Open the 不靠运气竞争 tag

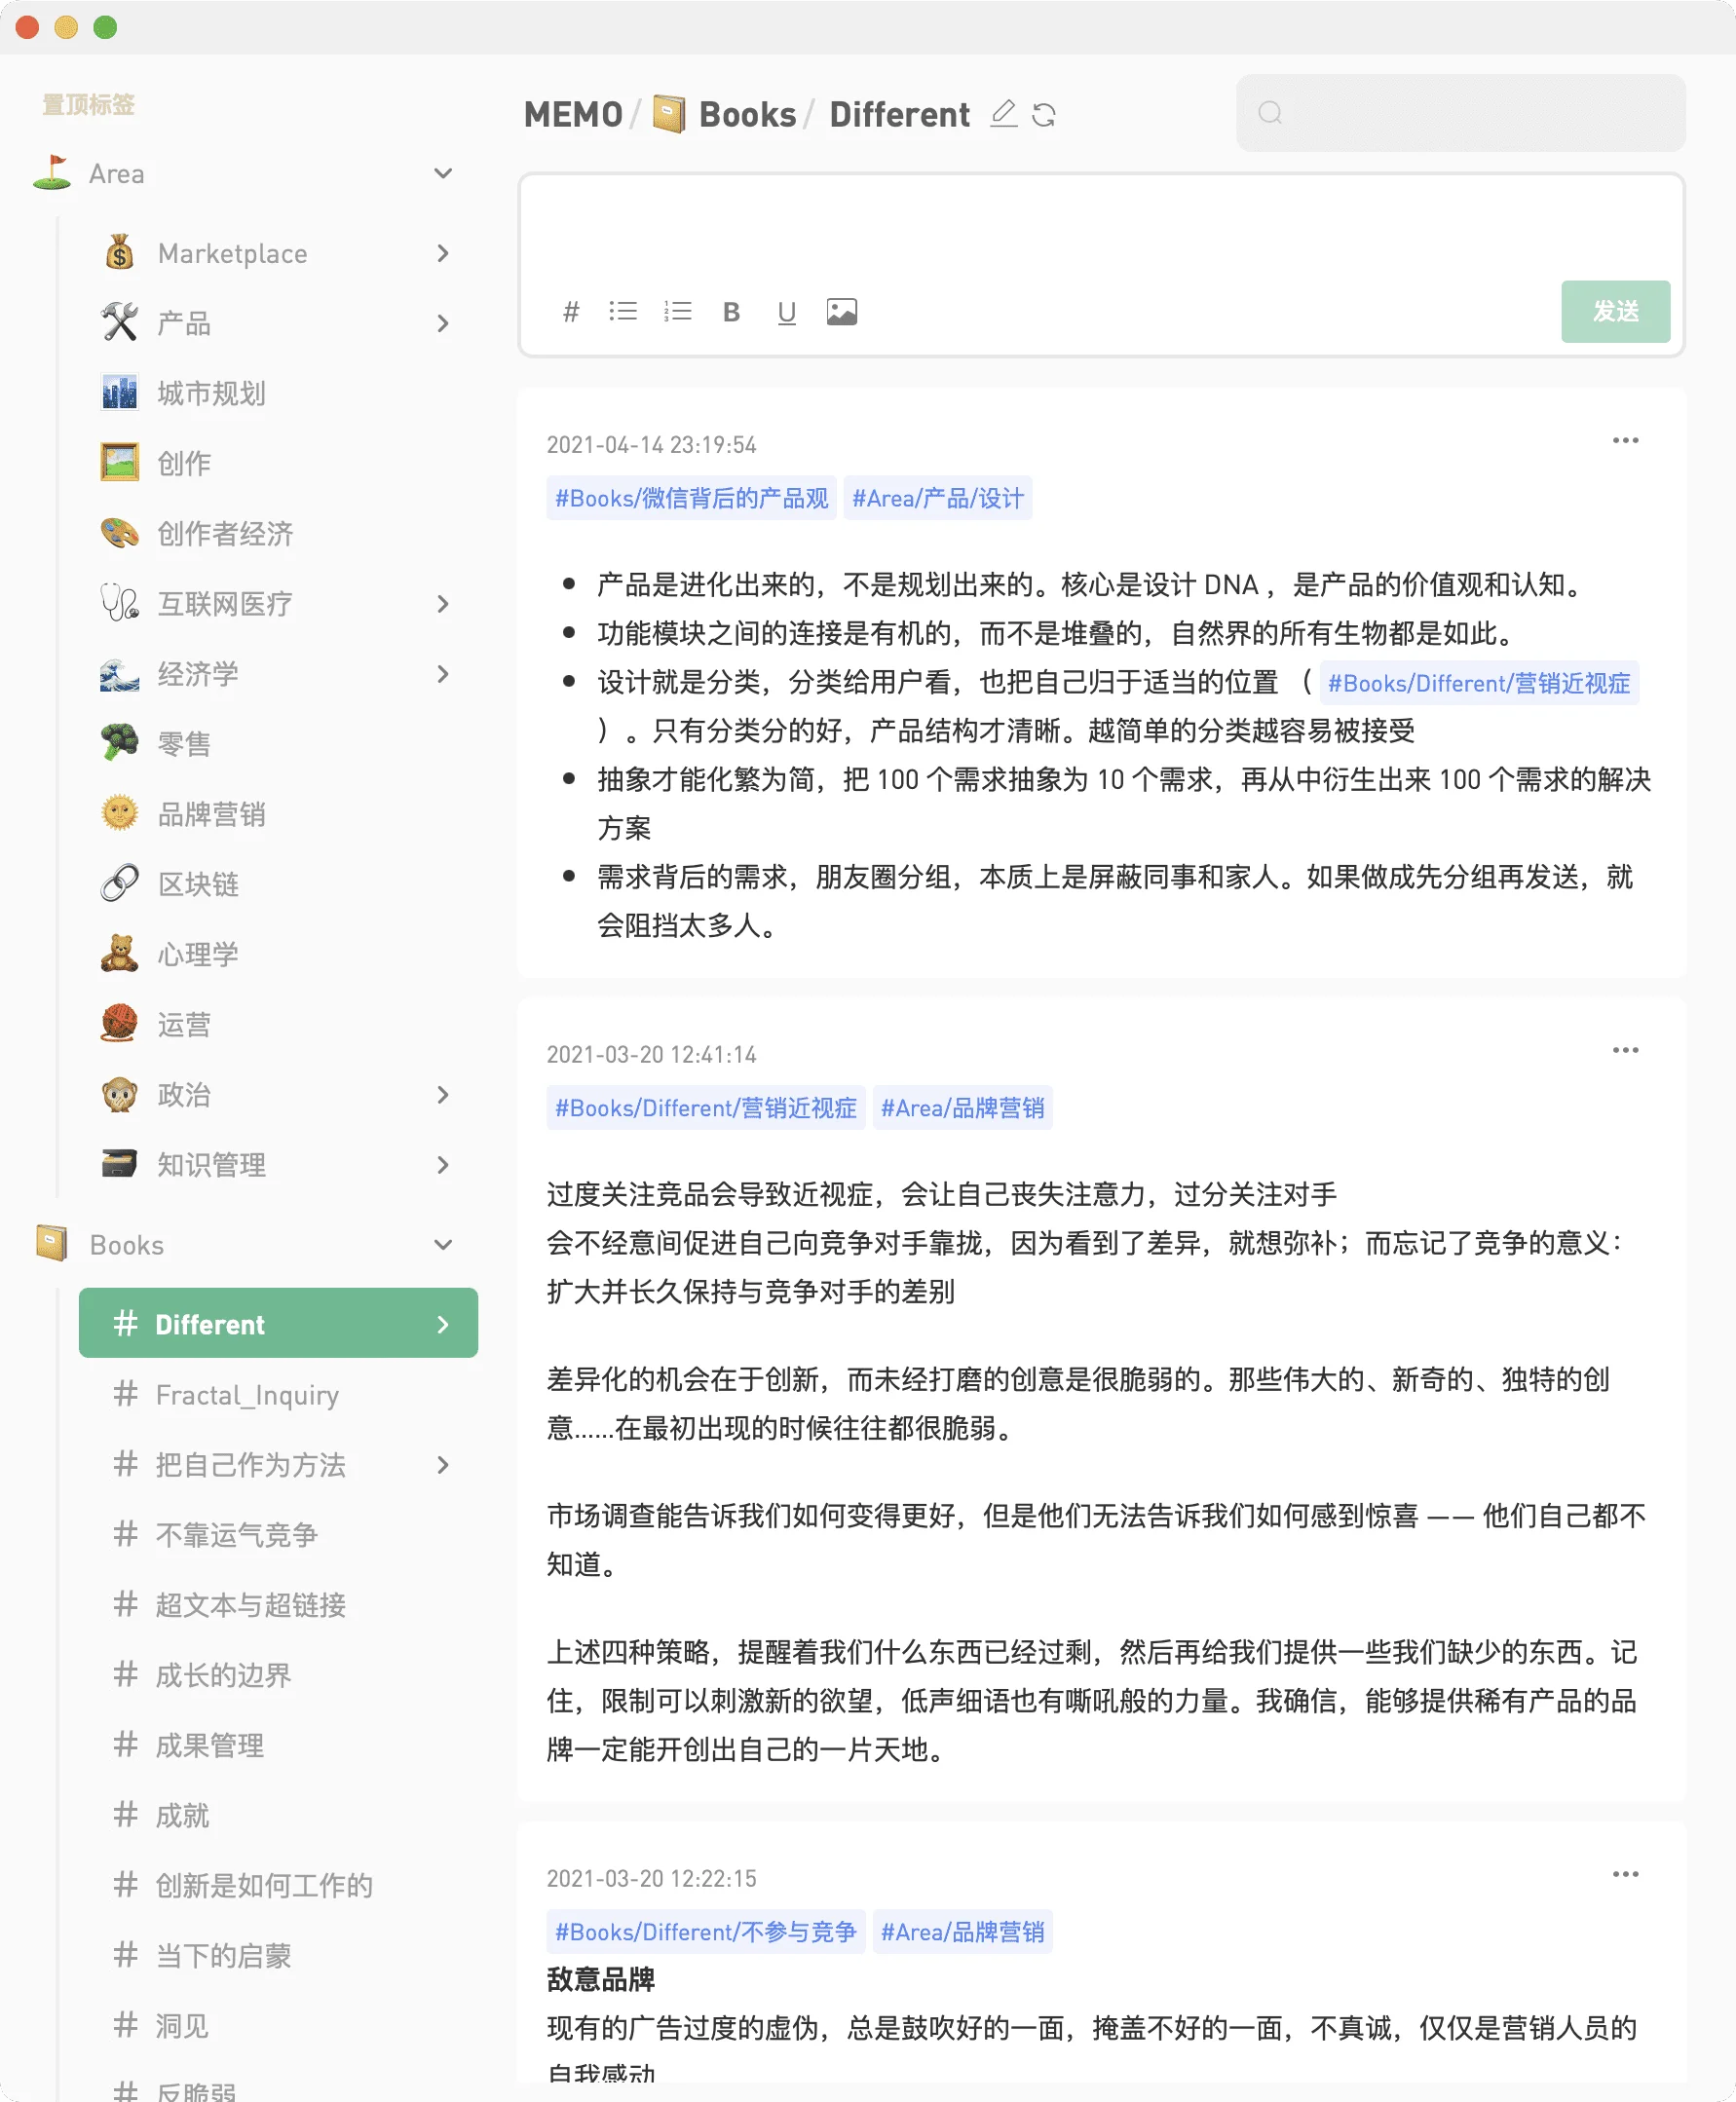click(278, 1534)
